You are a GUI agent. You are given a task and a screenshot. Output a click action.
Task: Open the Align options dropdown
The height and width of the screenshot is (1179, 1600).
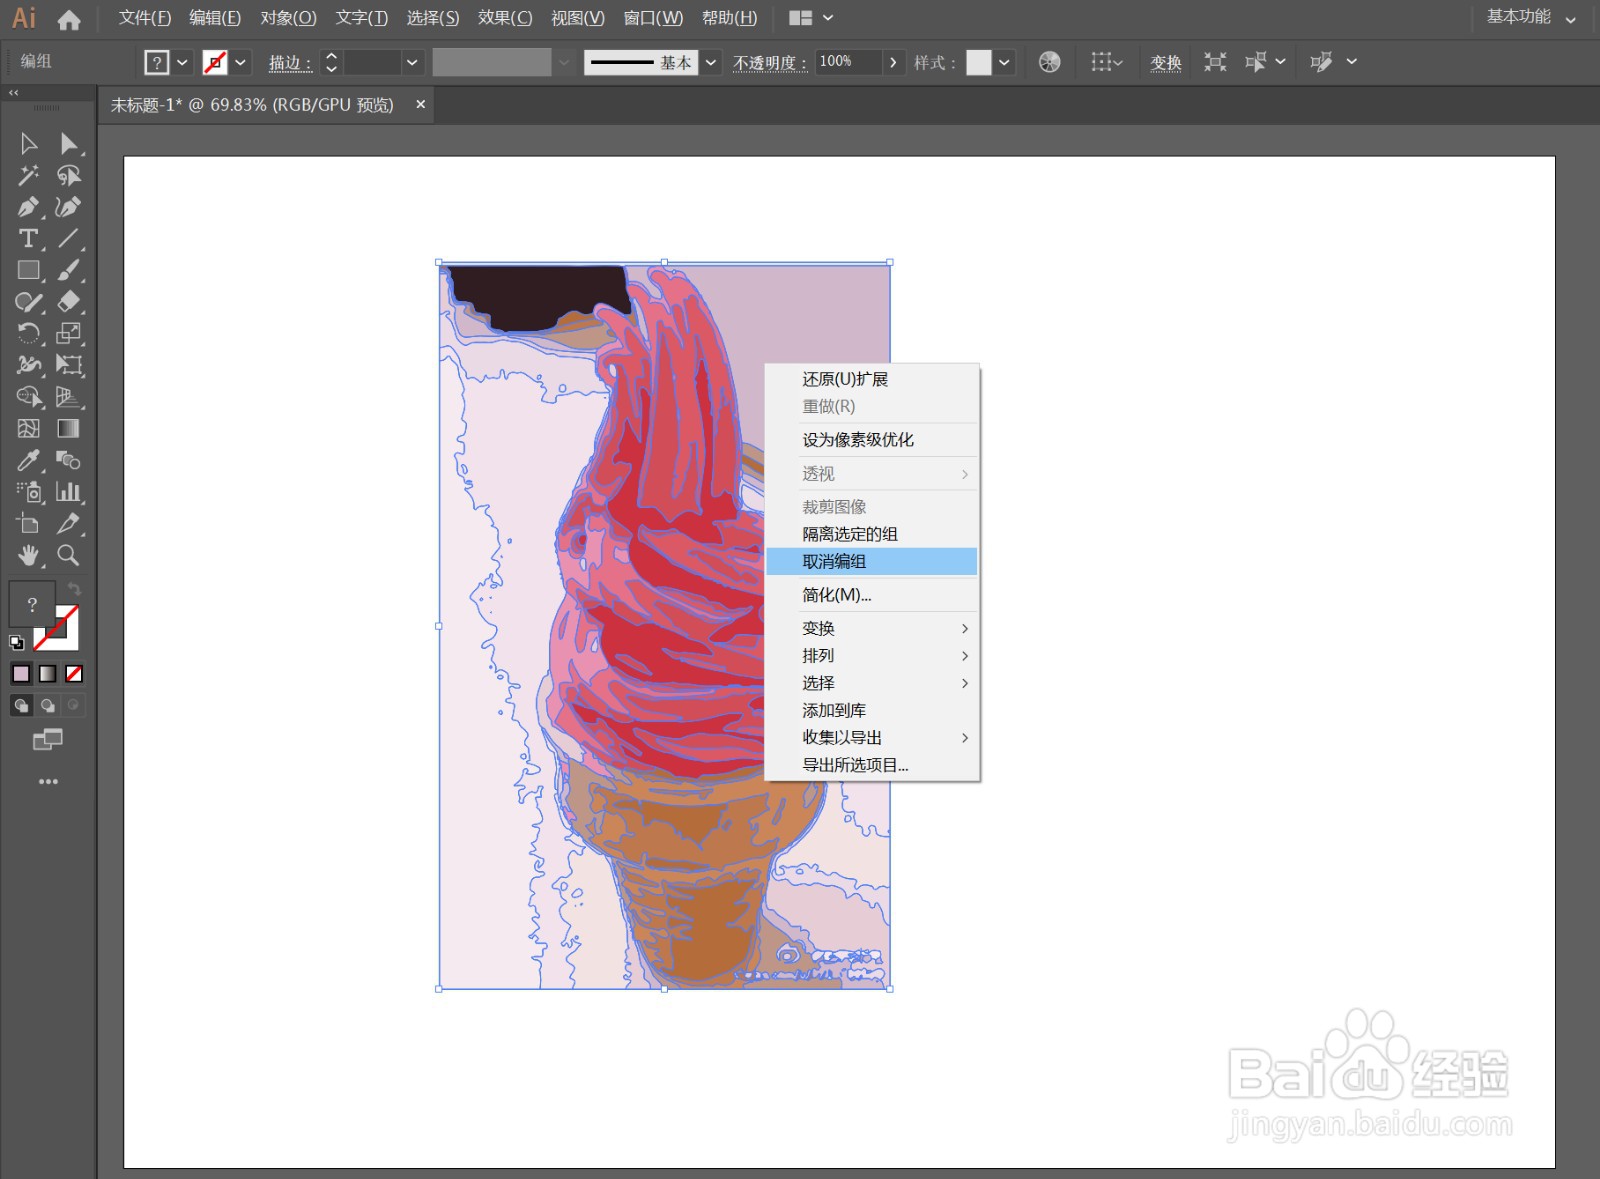coord(1106,62)
